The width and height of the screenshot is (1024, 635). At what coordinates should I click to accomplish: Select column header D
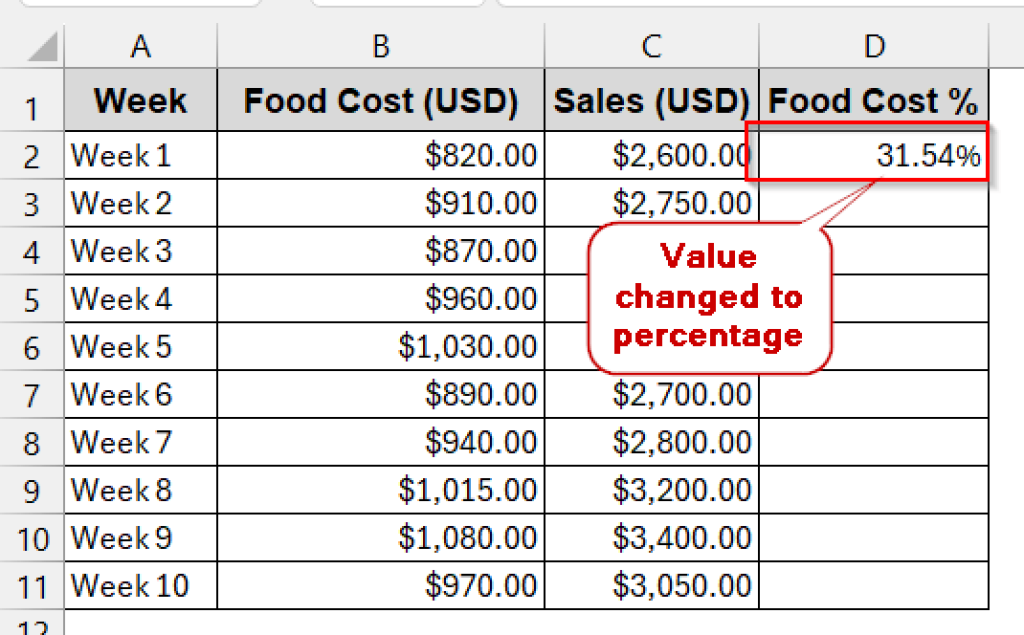coord(874,45)
